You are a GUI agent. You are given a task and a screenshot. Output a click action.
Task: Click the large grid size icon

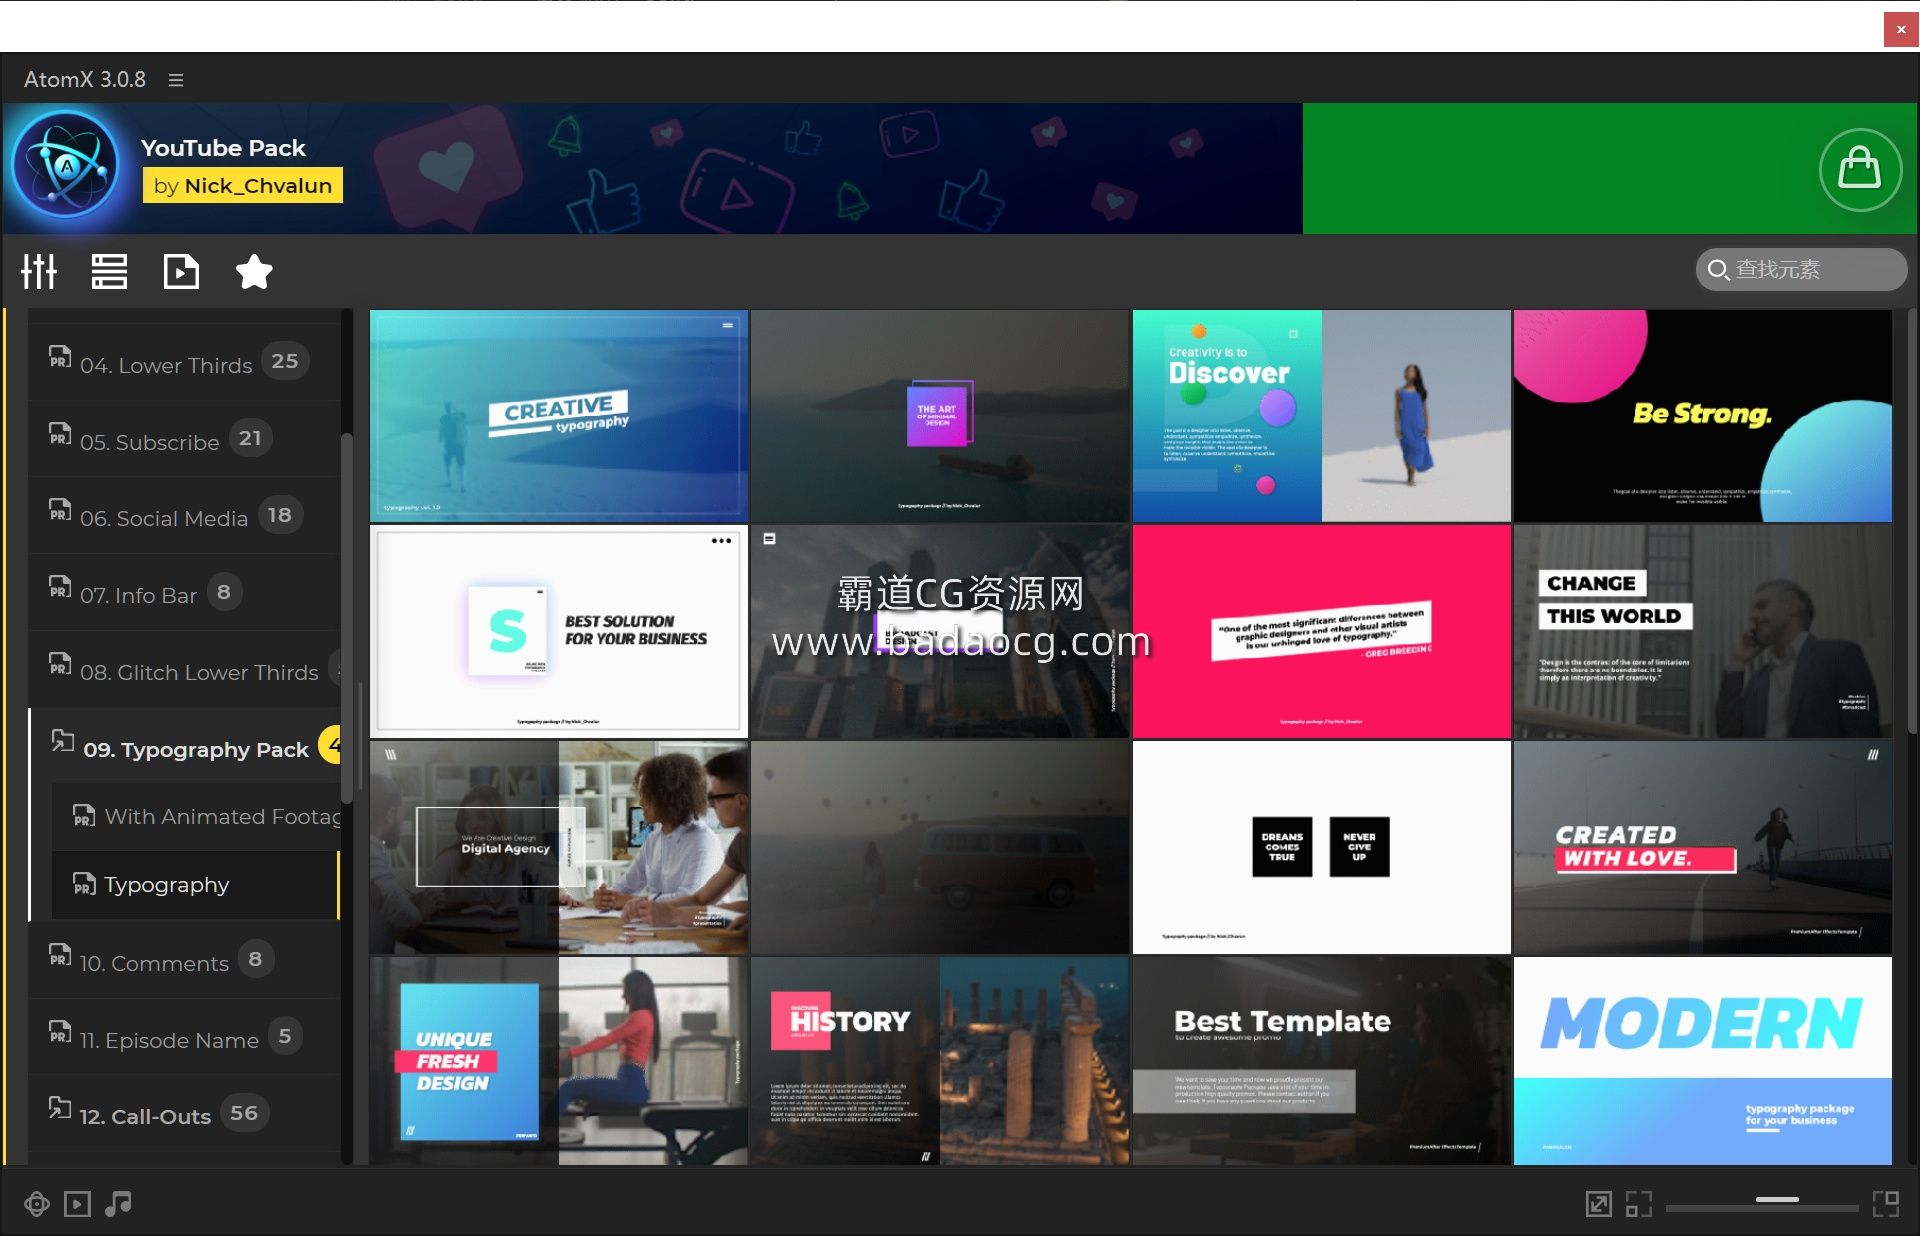tap(1886, 1204)
